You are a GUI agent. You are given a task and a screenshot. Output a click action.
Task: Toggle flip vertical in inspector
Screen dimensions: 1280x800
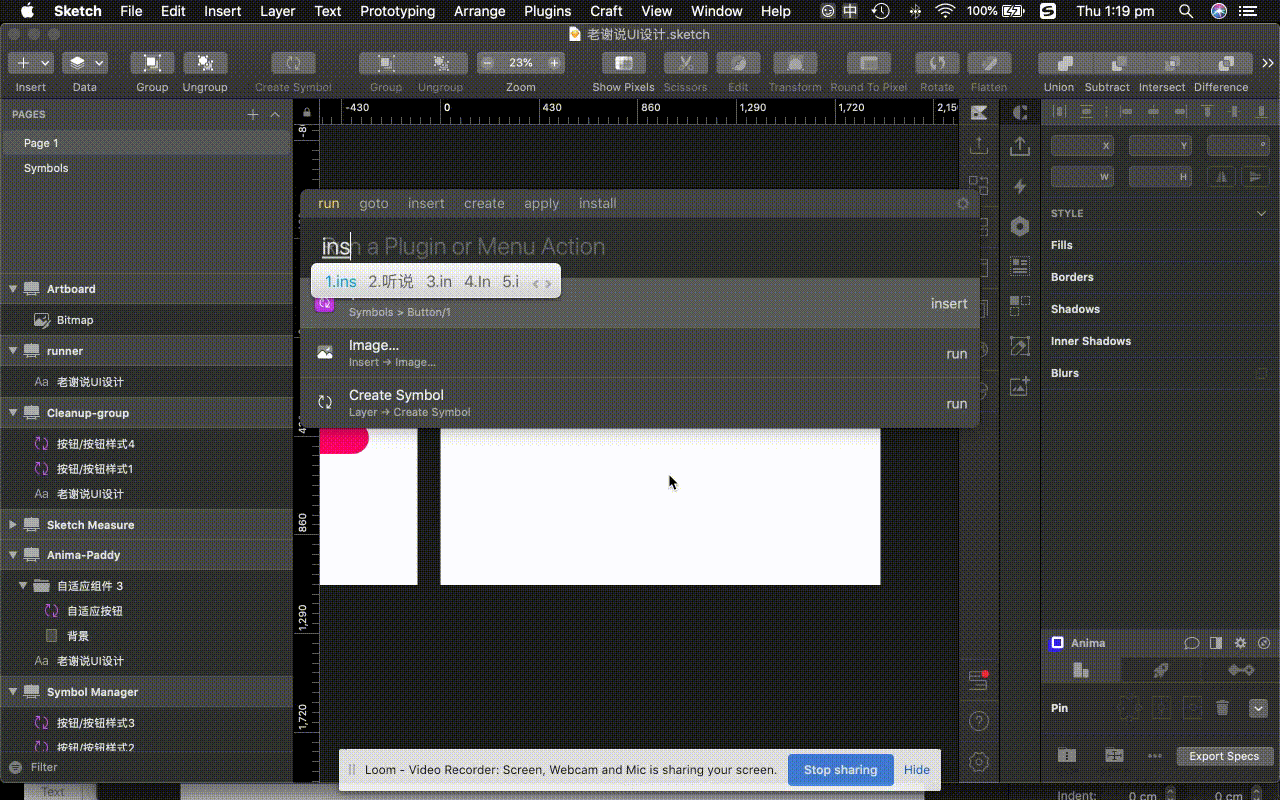click(1255, 176)
